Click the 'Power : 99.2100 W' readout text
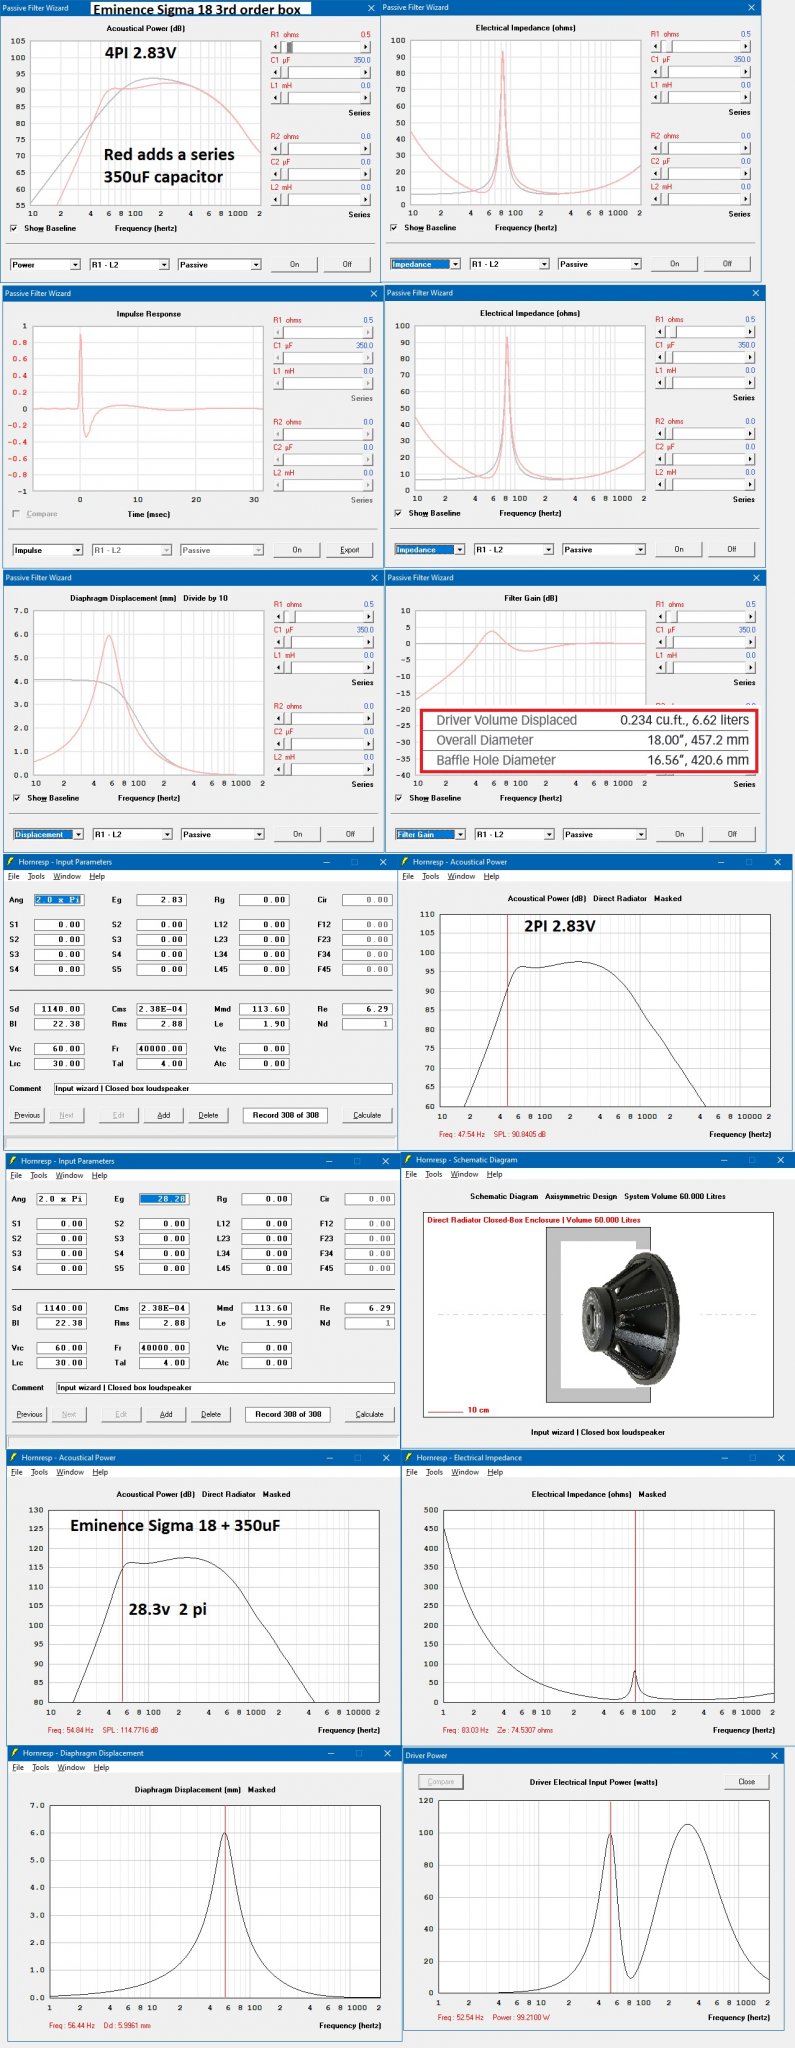 click(521, 2017)
